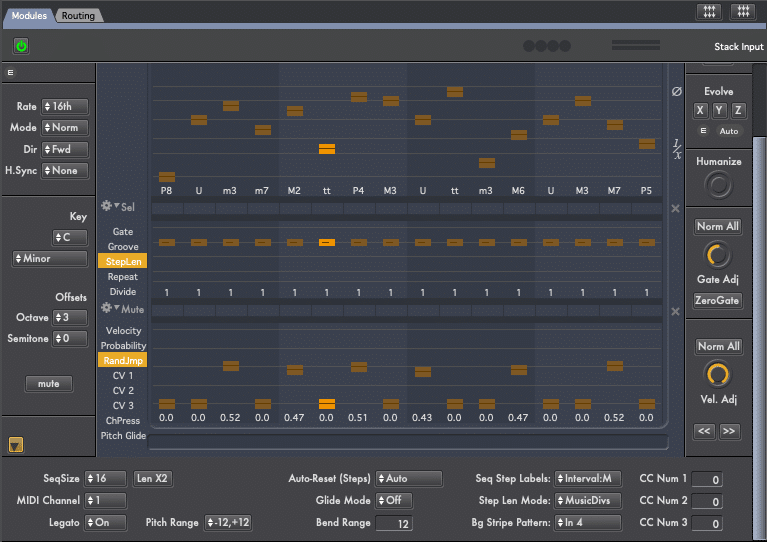Click the small E icon at left panel top
The width and height of the screenshot is (767, 542).
[10, 72]
